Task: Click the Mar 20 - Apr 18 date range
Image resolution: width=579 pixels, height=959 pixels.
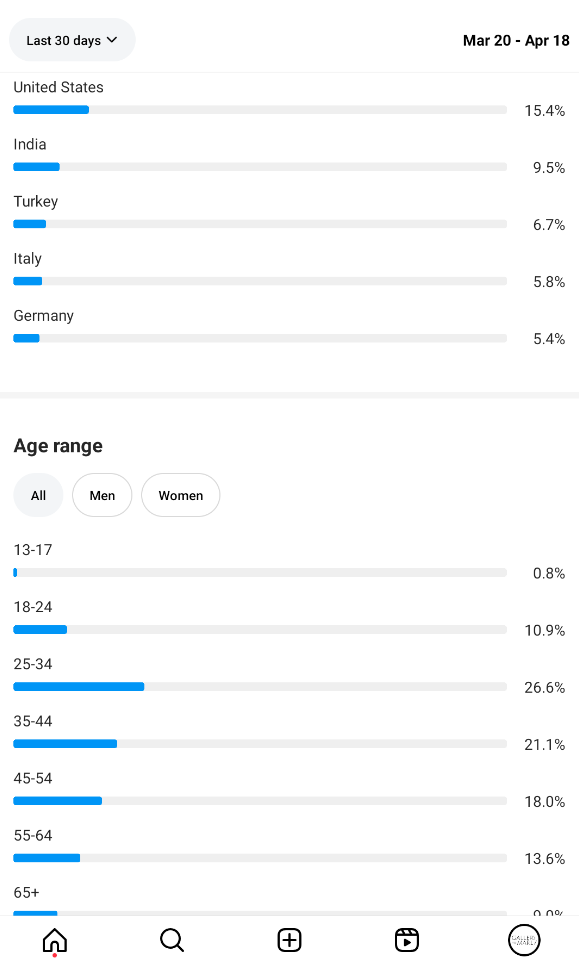Action: (516, 40)
